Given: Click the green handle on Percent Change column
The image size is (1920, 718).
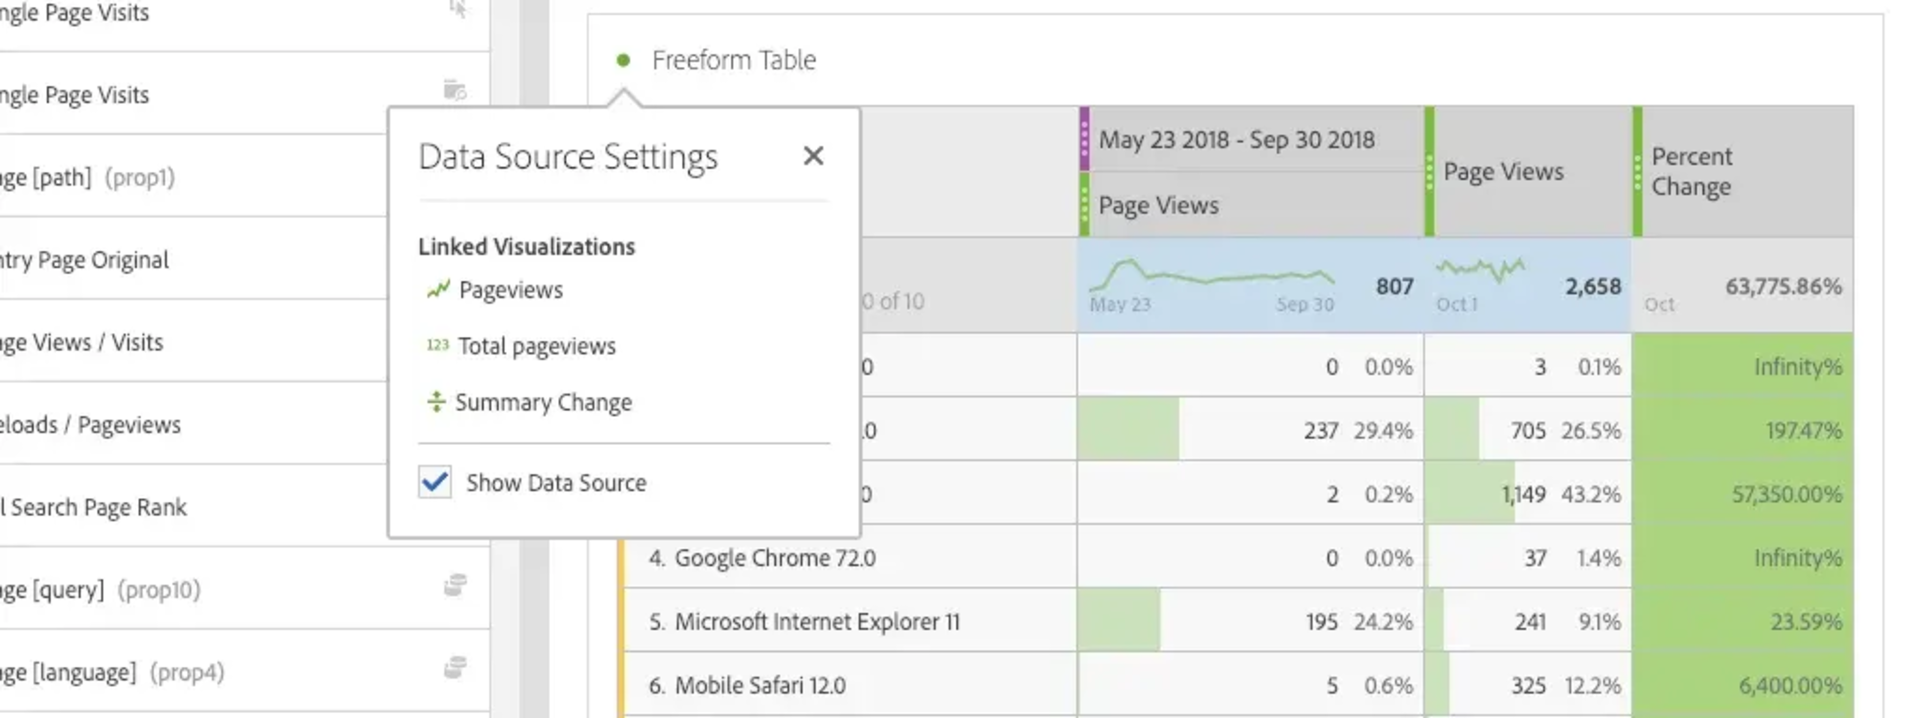Looking at the screenshot, I should click(1637, 172).
